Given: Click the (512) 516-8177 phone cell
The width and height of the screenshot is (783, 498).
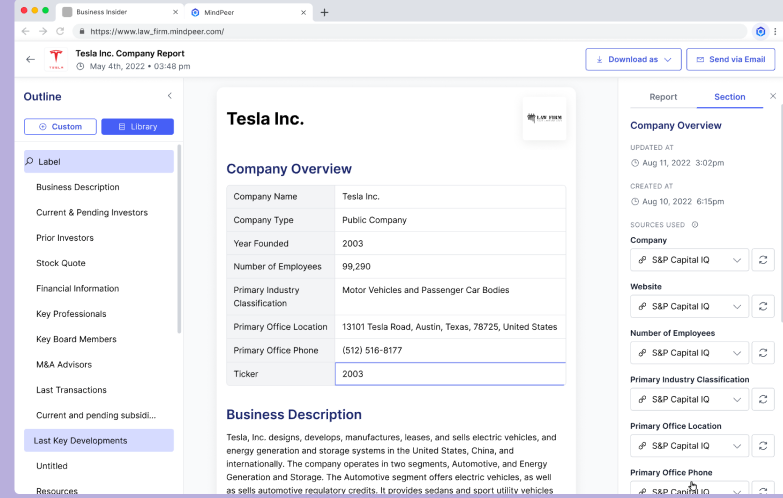Looking at the screenshot, I should coord(450,350).
